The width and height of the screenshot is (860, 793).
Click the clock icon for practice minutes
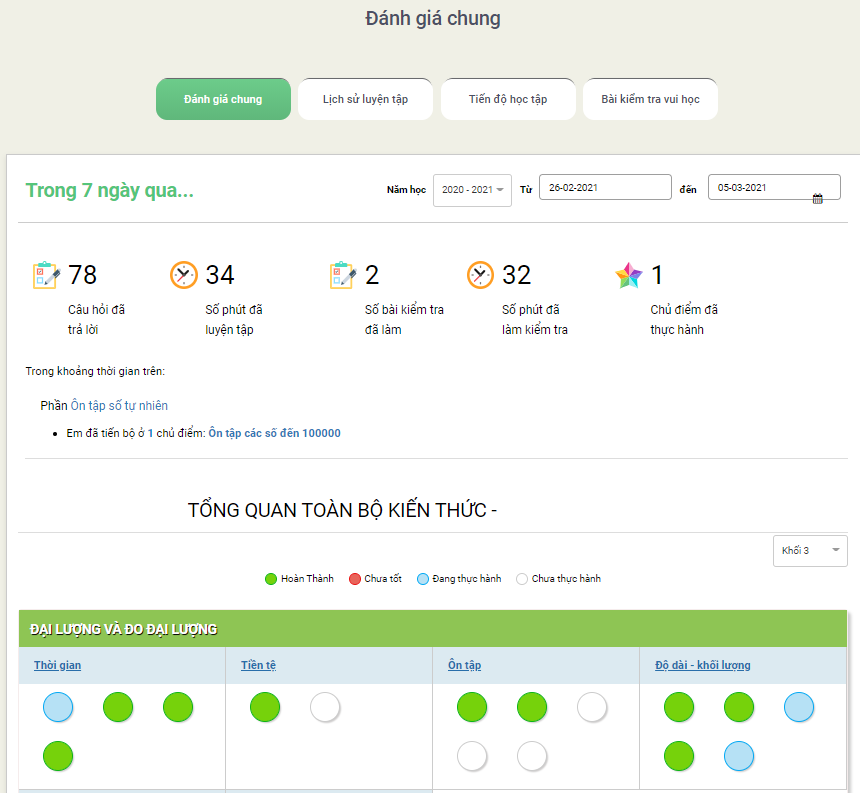tap(184, 275)
